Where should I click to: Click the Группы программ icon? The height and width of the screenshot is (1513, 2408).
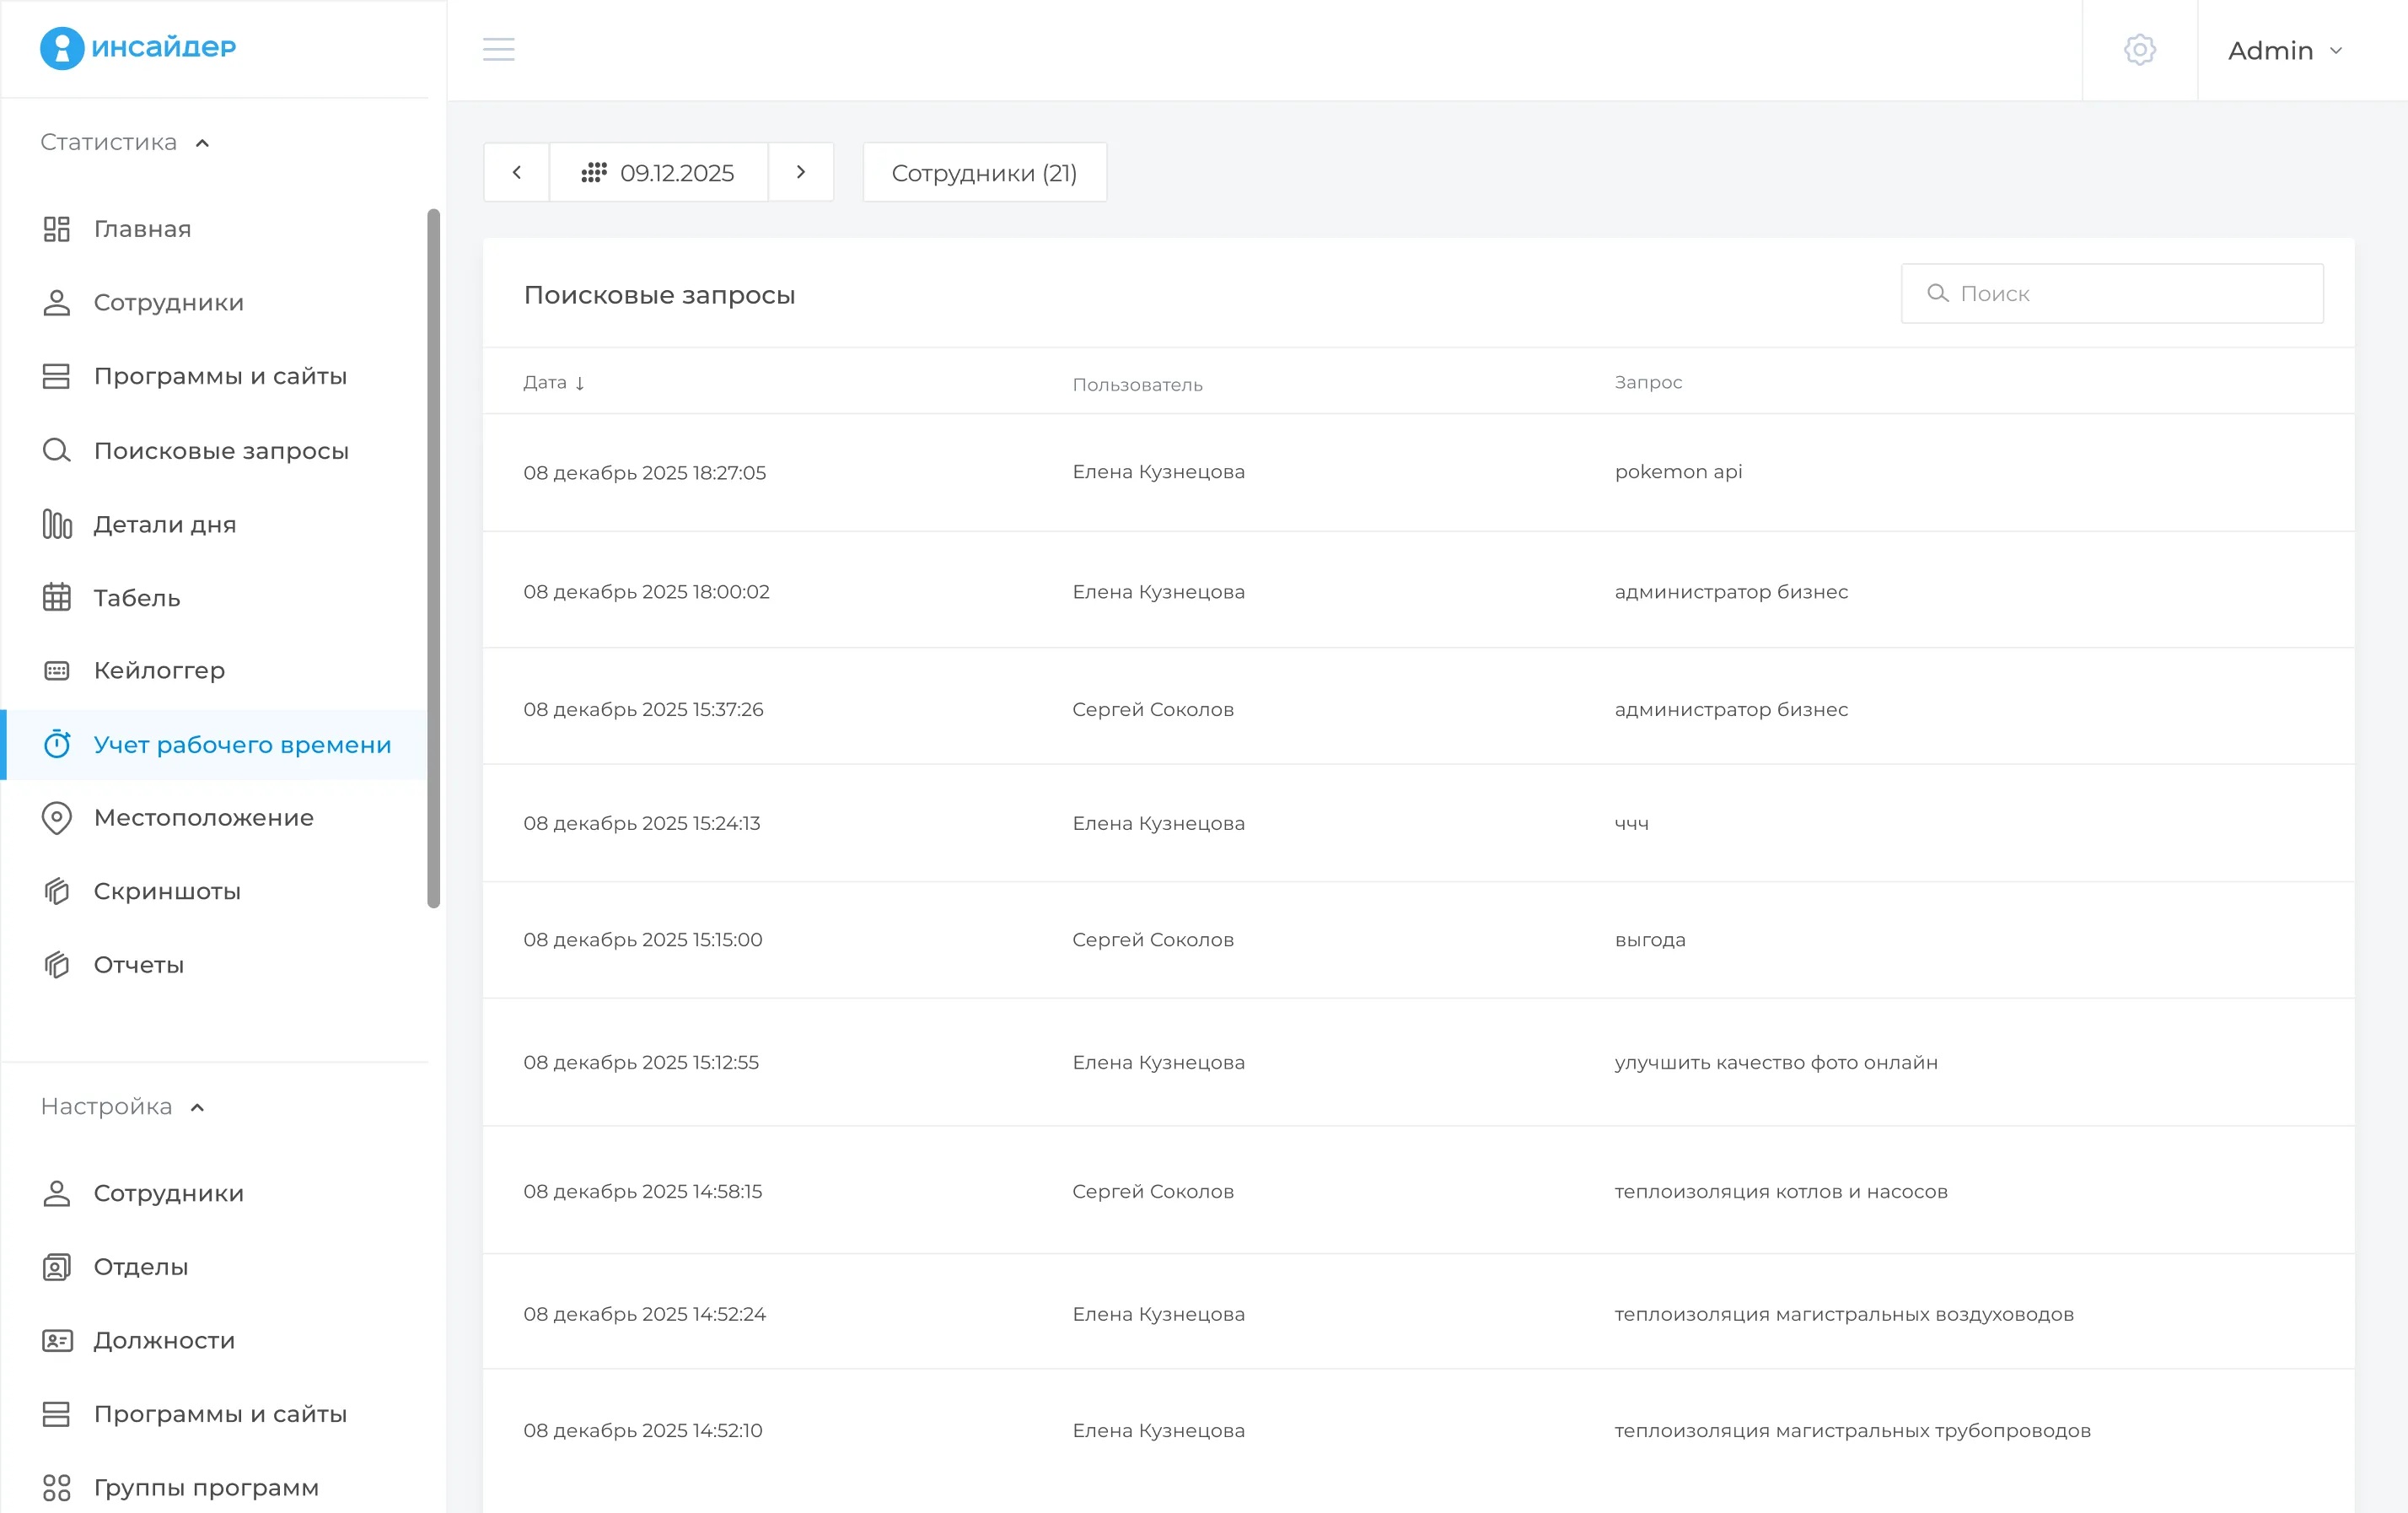pos(57,1487)
